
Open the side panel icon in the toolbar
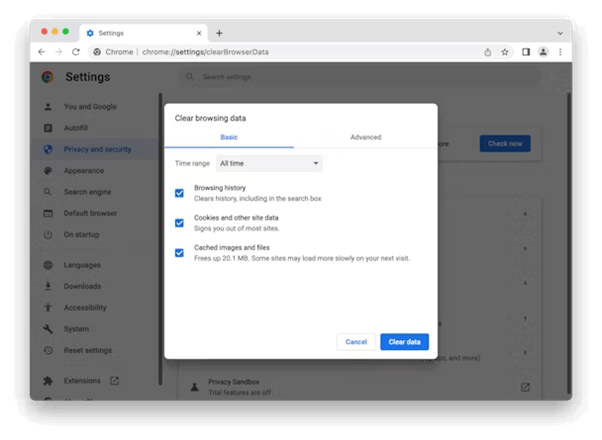click(526, 52)
